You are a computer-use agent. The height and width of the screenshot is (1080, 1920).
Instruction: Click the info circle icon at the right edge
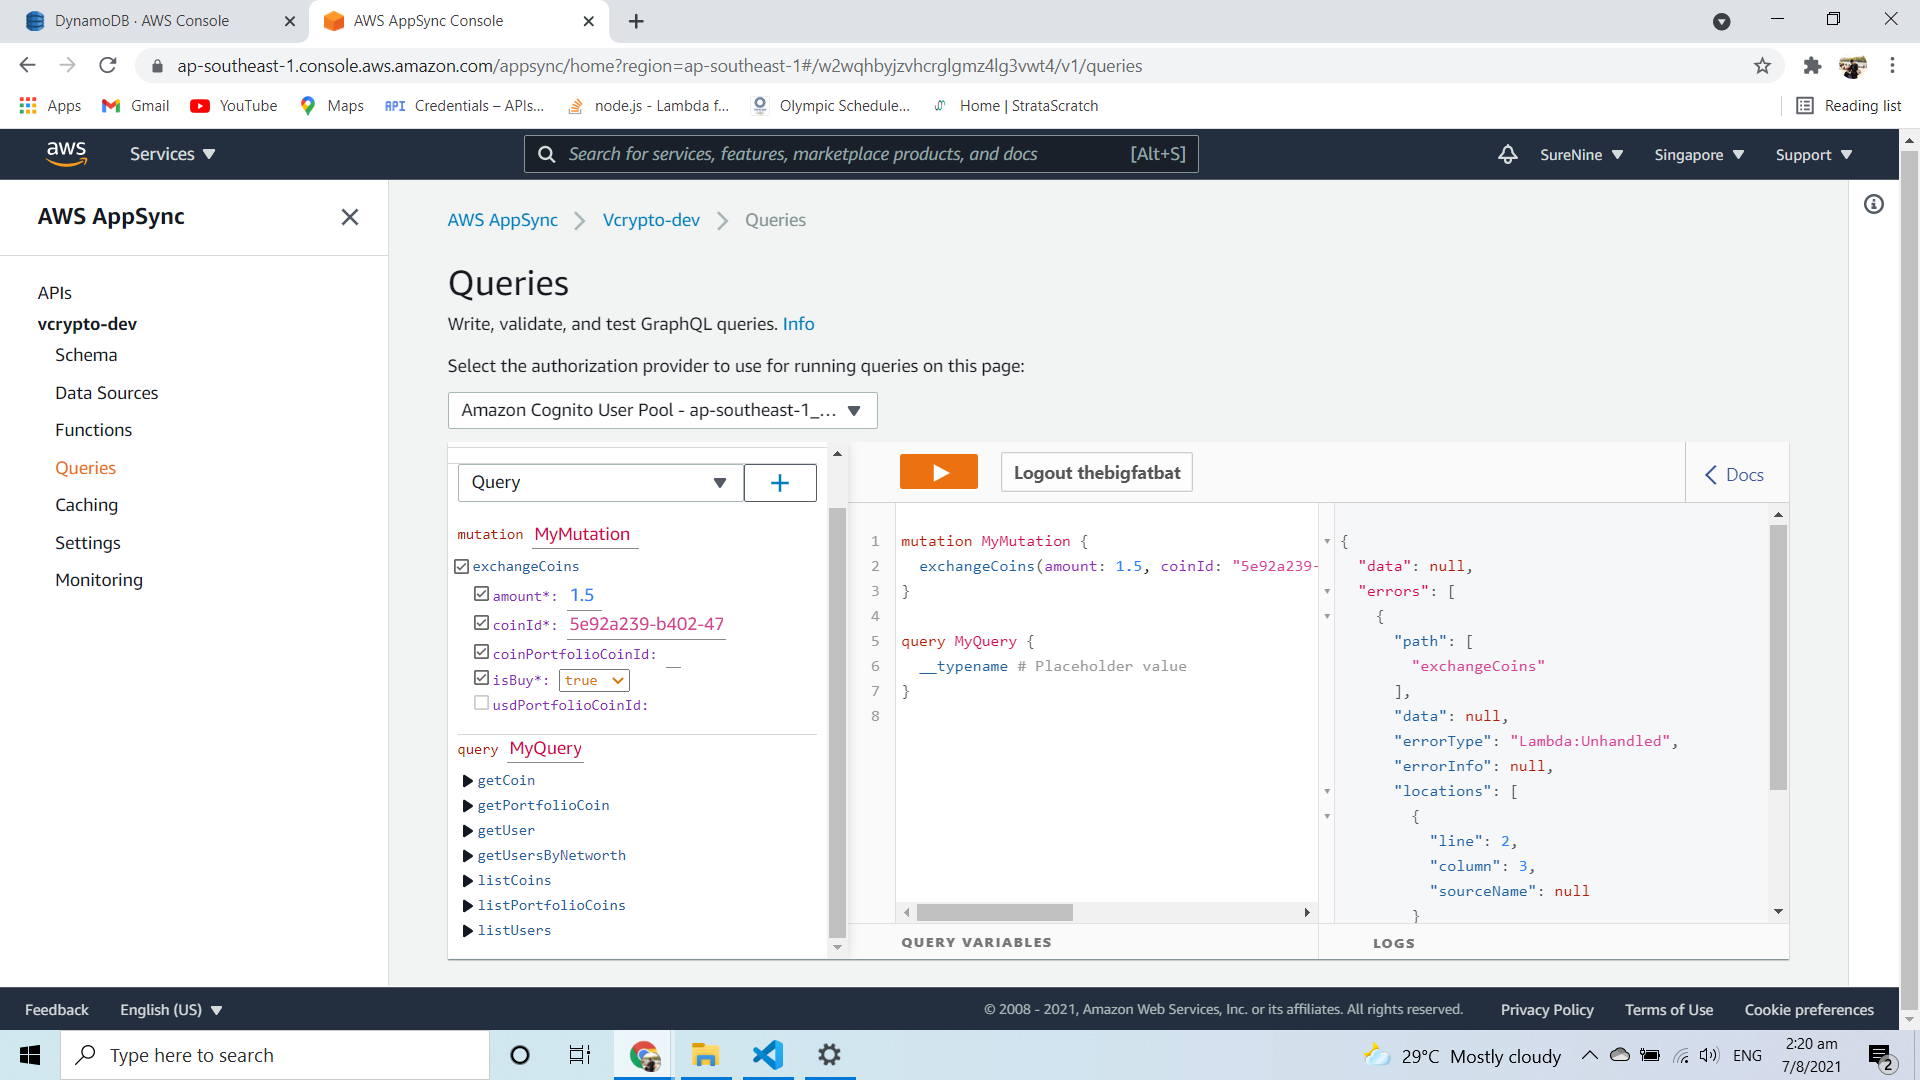(x=1874, y=204)
